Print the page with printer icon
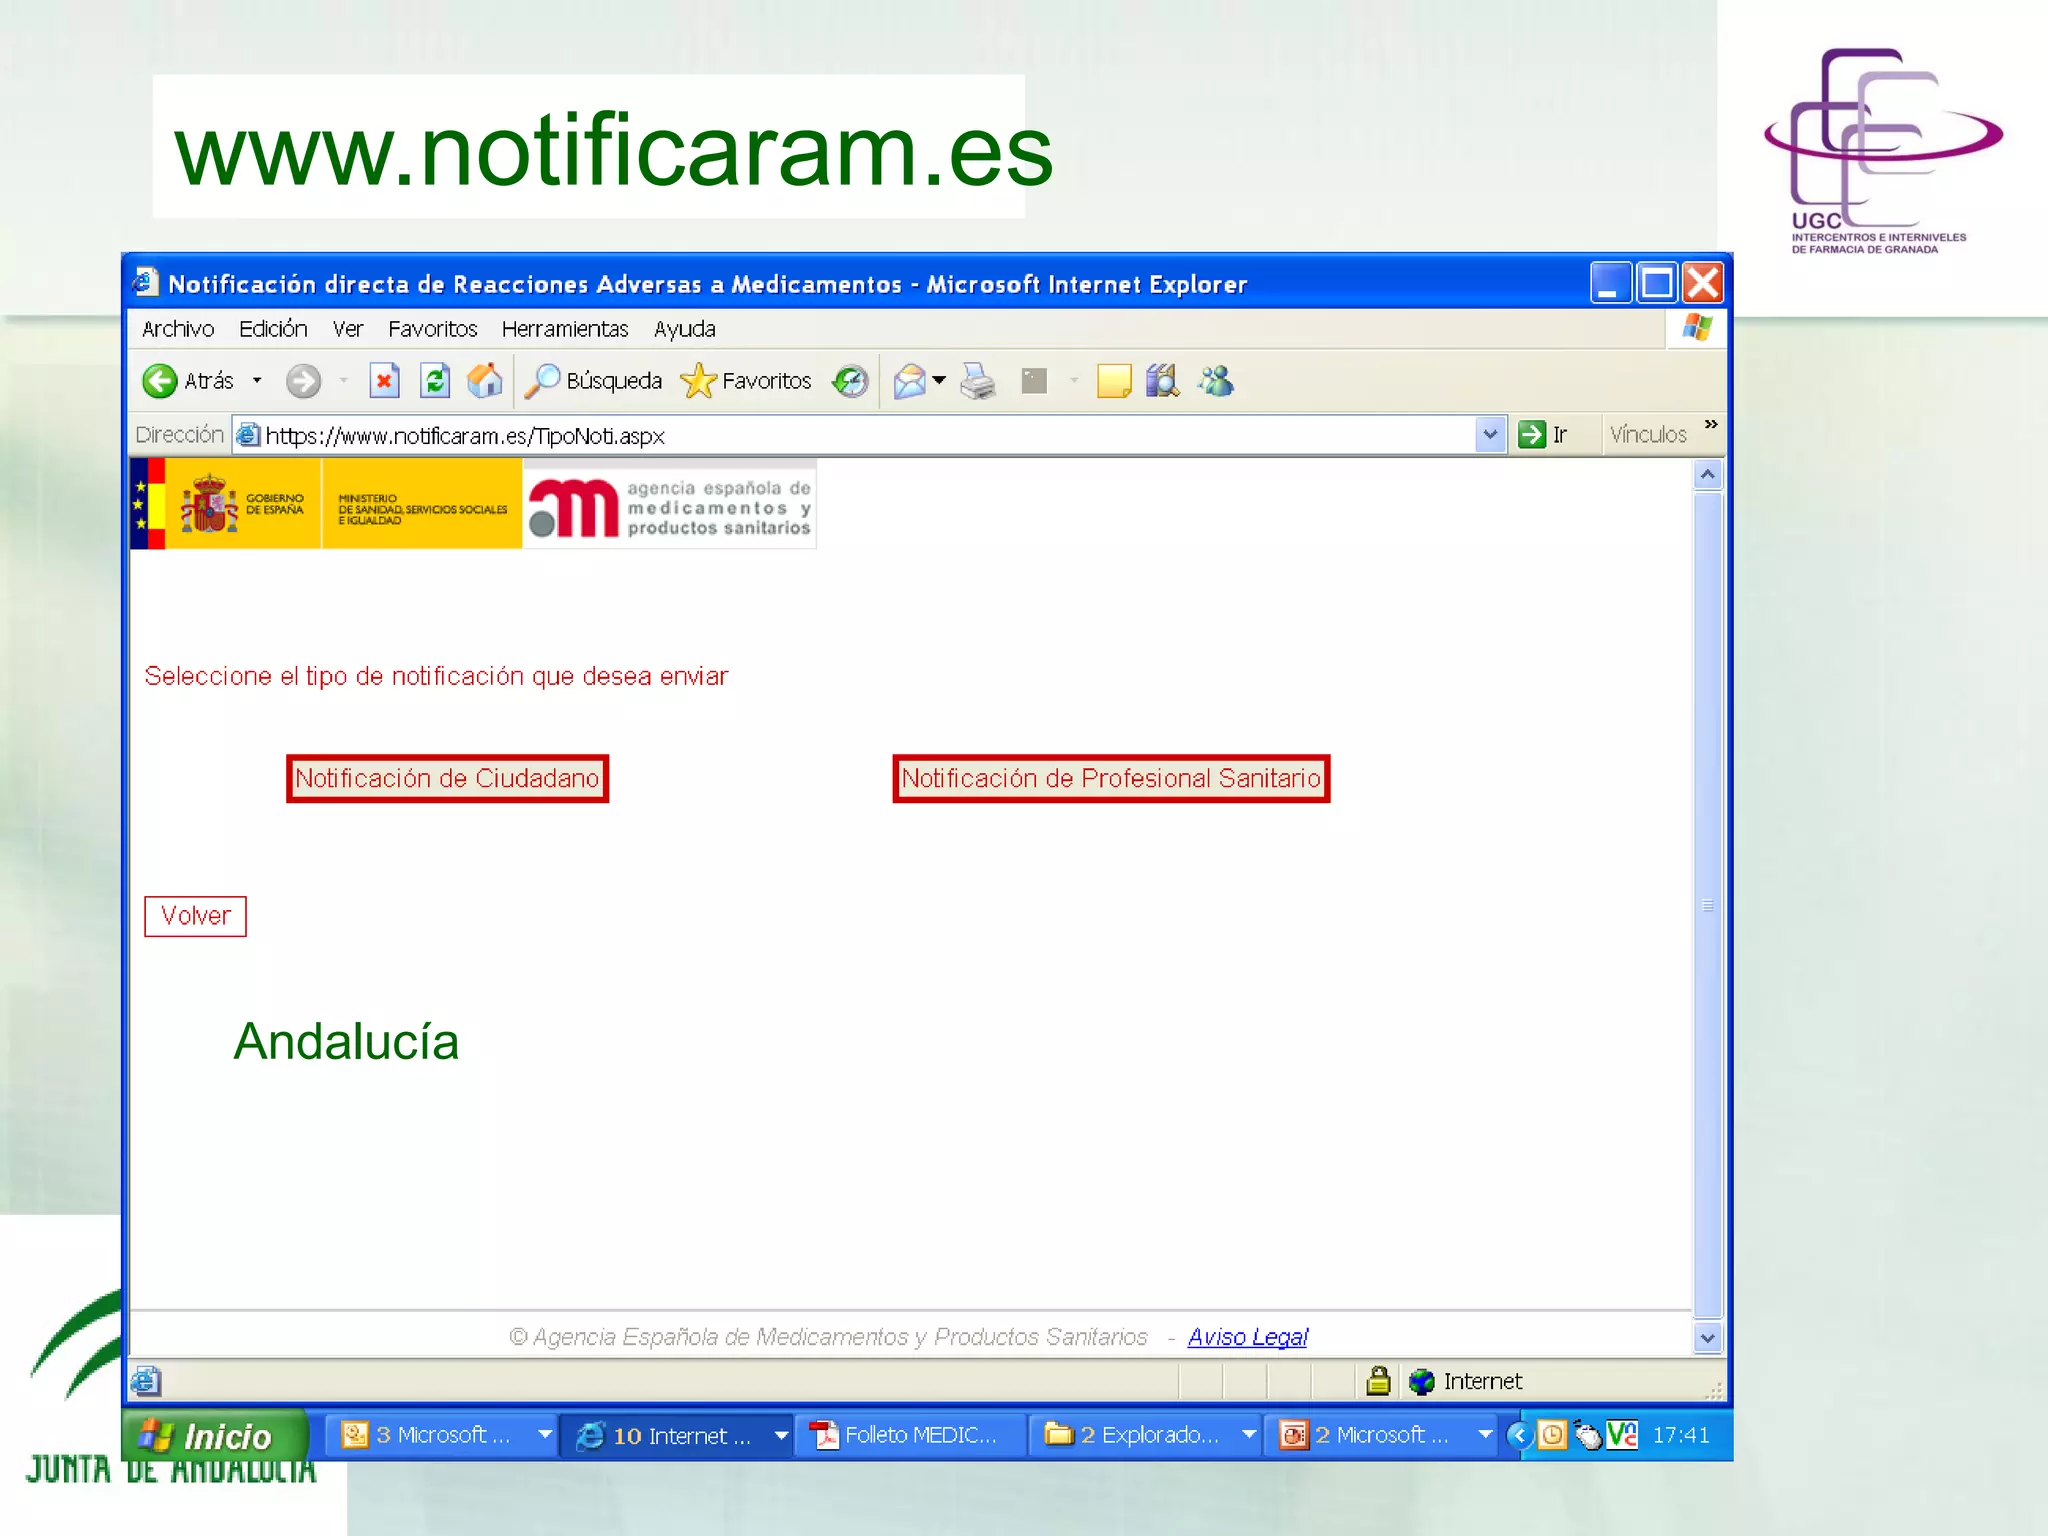This screenshot has height=1536, width=2048. [x=978, y=381]
